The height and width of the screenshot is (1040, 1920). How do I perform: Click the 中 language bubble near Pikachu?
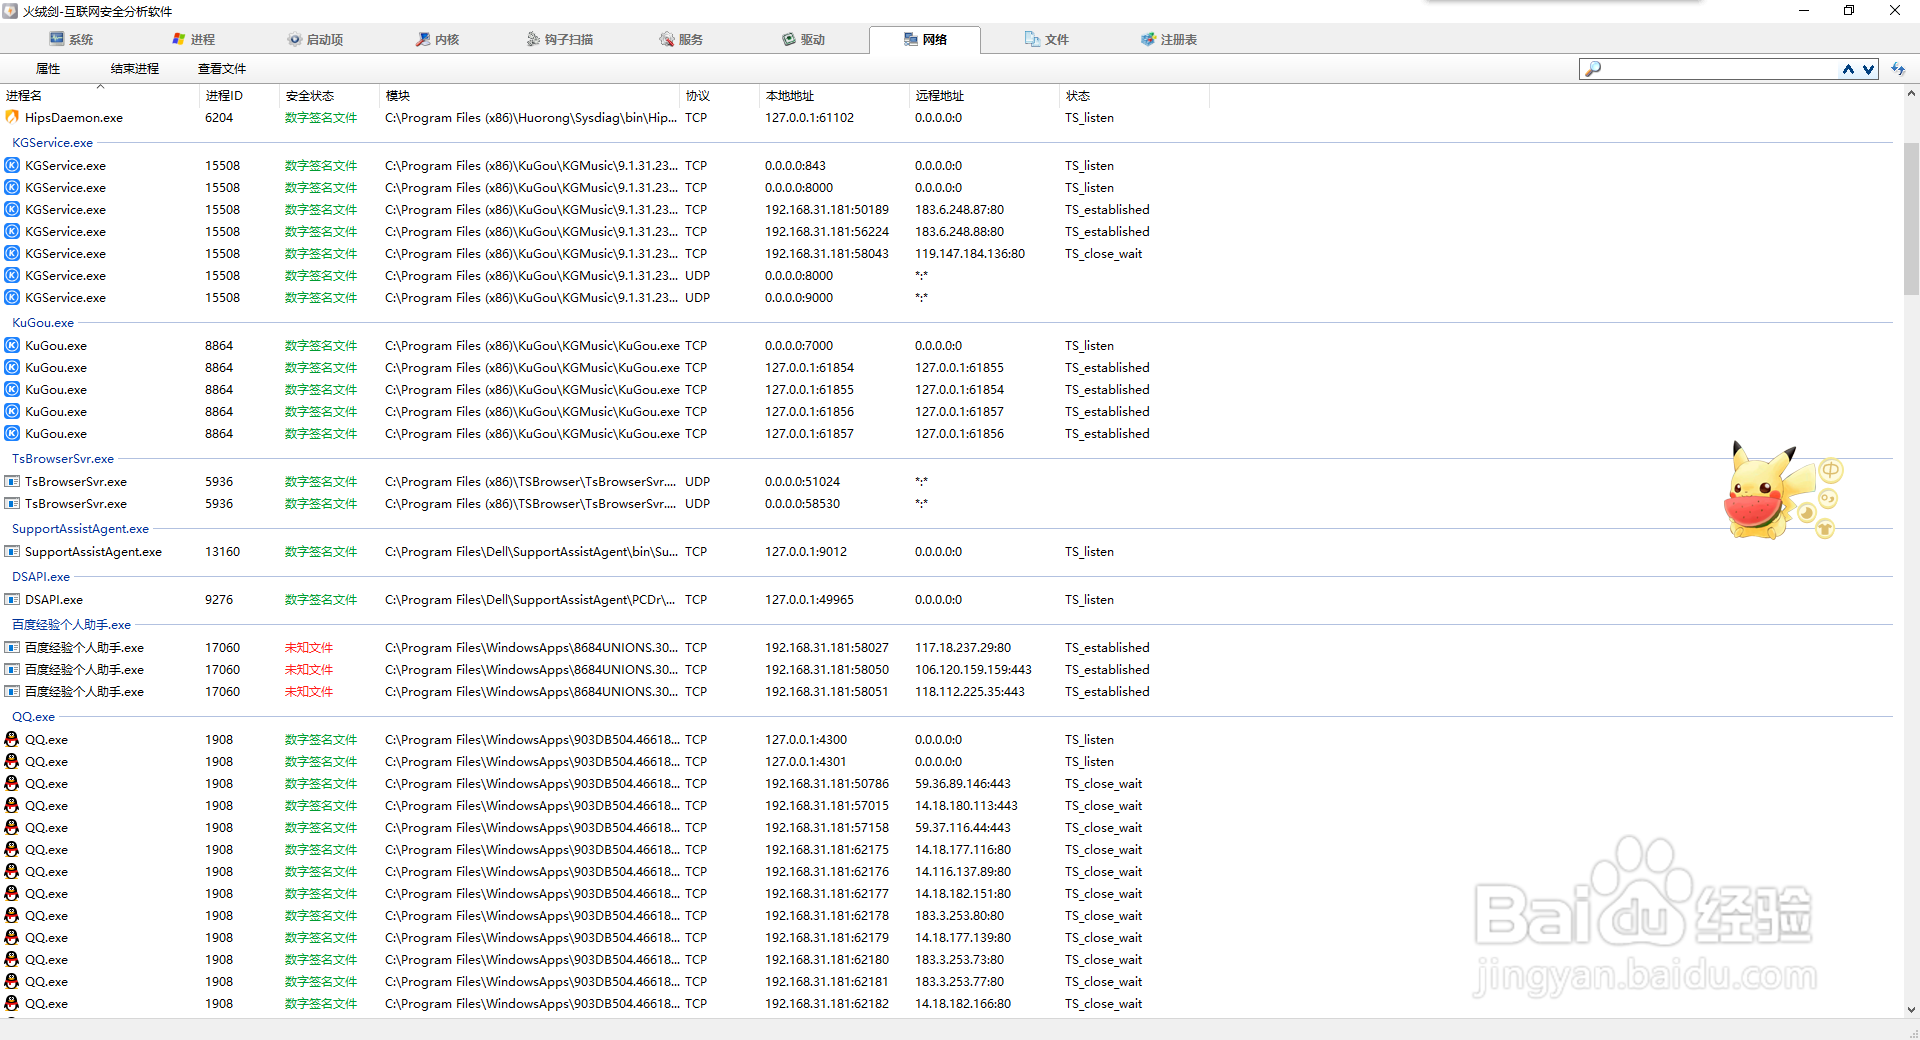pyautogui.click(x=1831, y=470)
